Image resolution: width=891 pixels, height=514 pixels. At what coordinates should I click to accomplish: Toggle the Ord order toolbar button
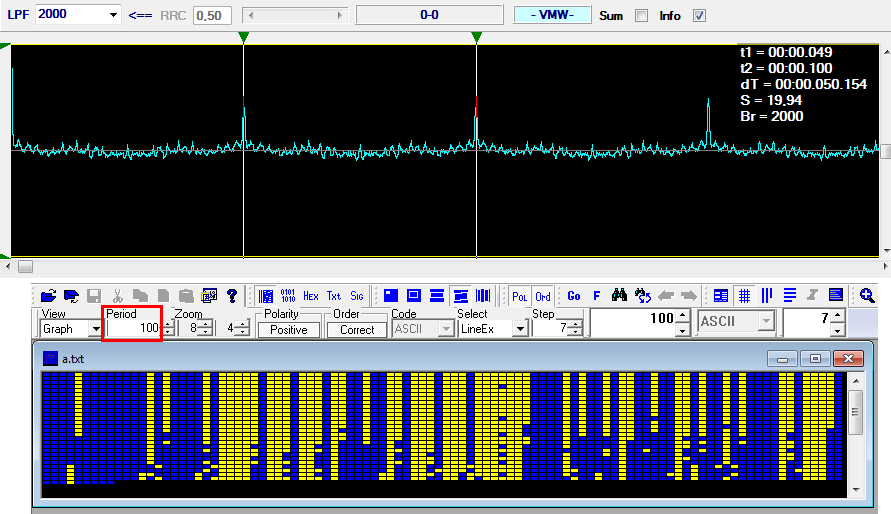tap(543, 296)
